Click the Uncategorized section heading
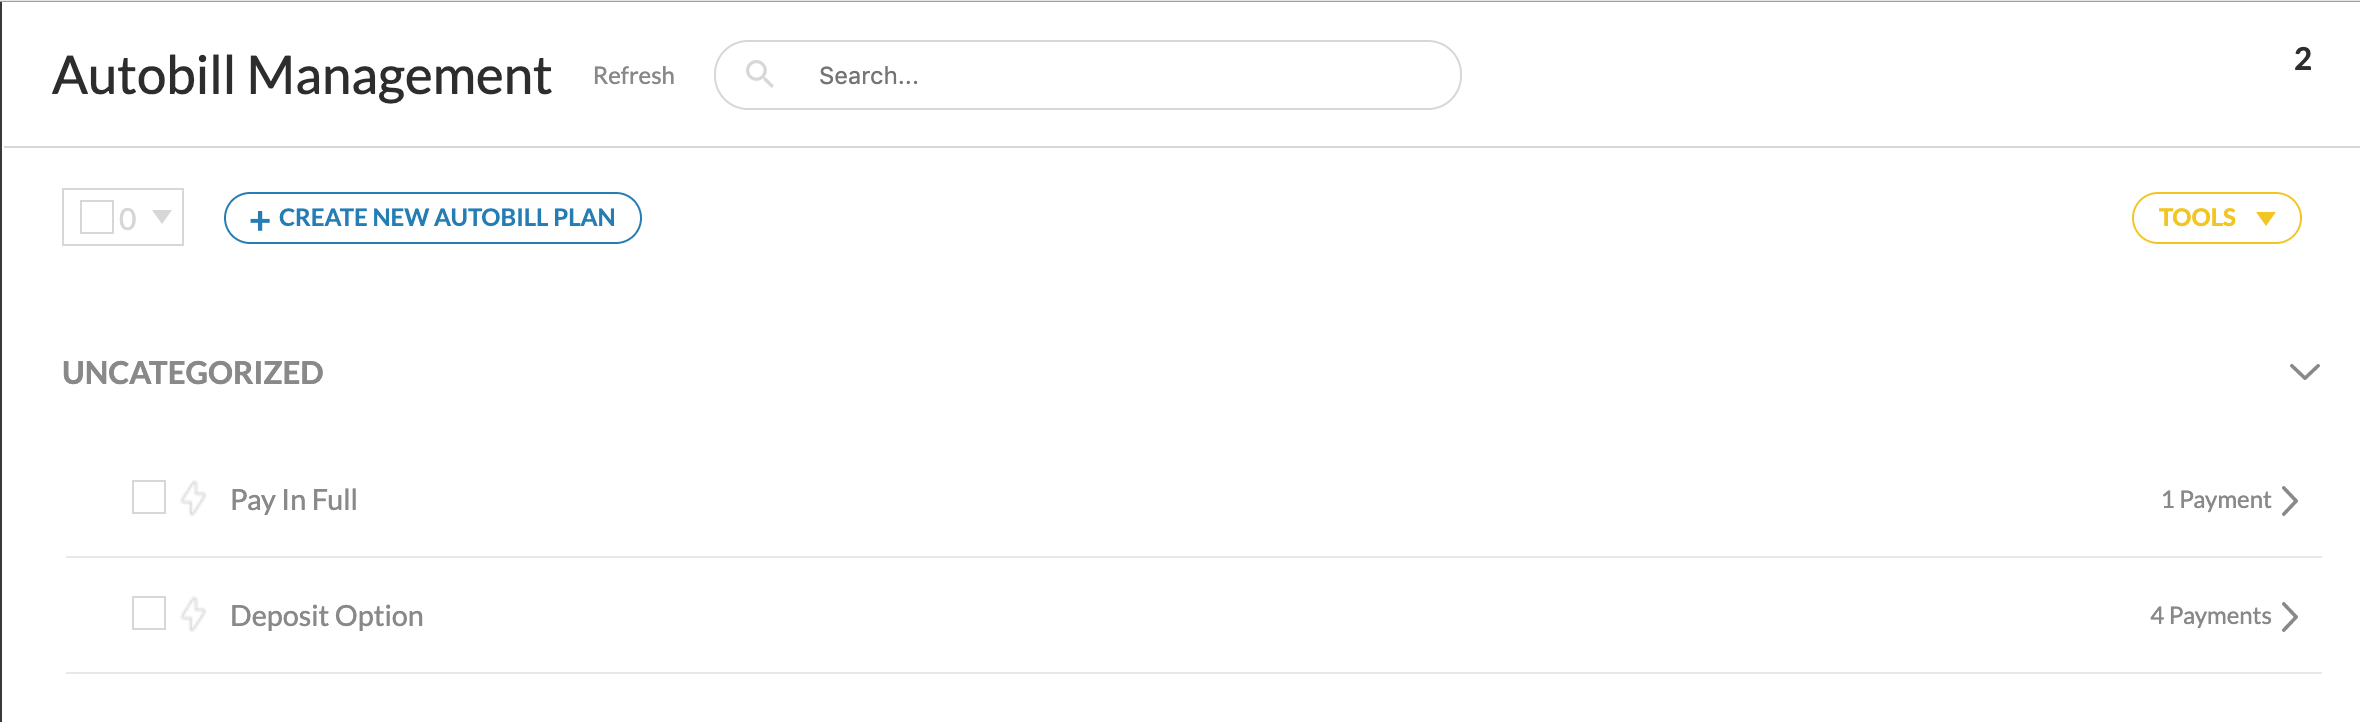 click(193, 373)
